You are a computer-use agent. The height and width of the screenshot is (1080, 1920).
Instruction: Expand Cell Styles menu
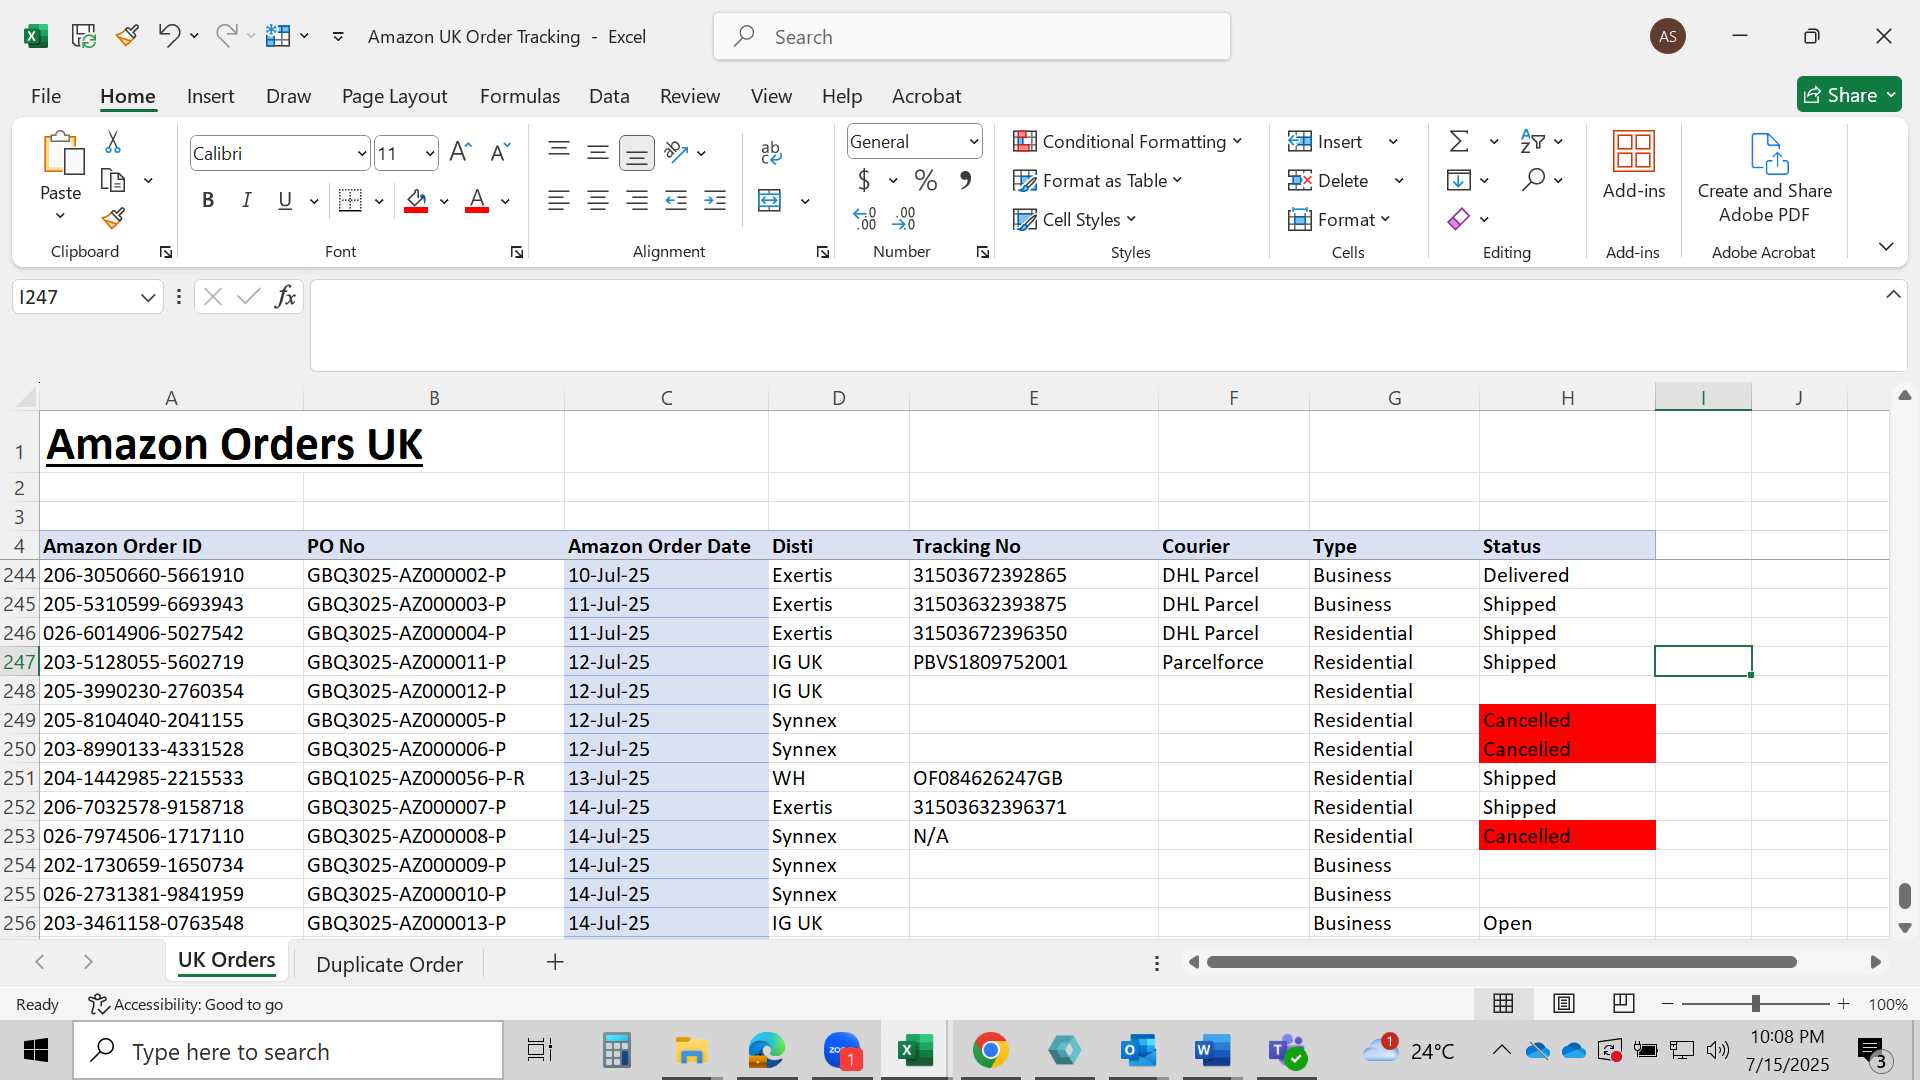click(x=1075, y=219)
